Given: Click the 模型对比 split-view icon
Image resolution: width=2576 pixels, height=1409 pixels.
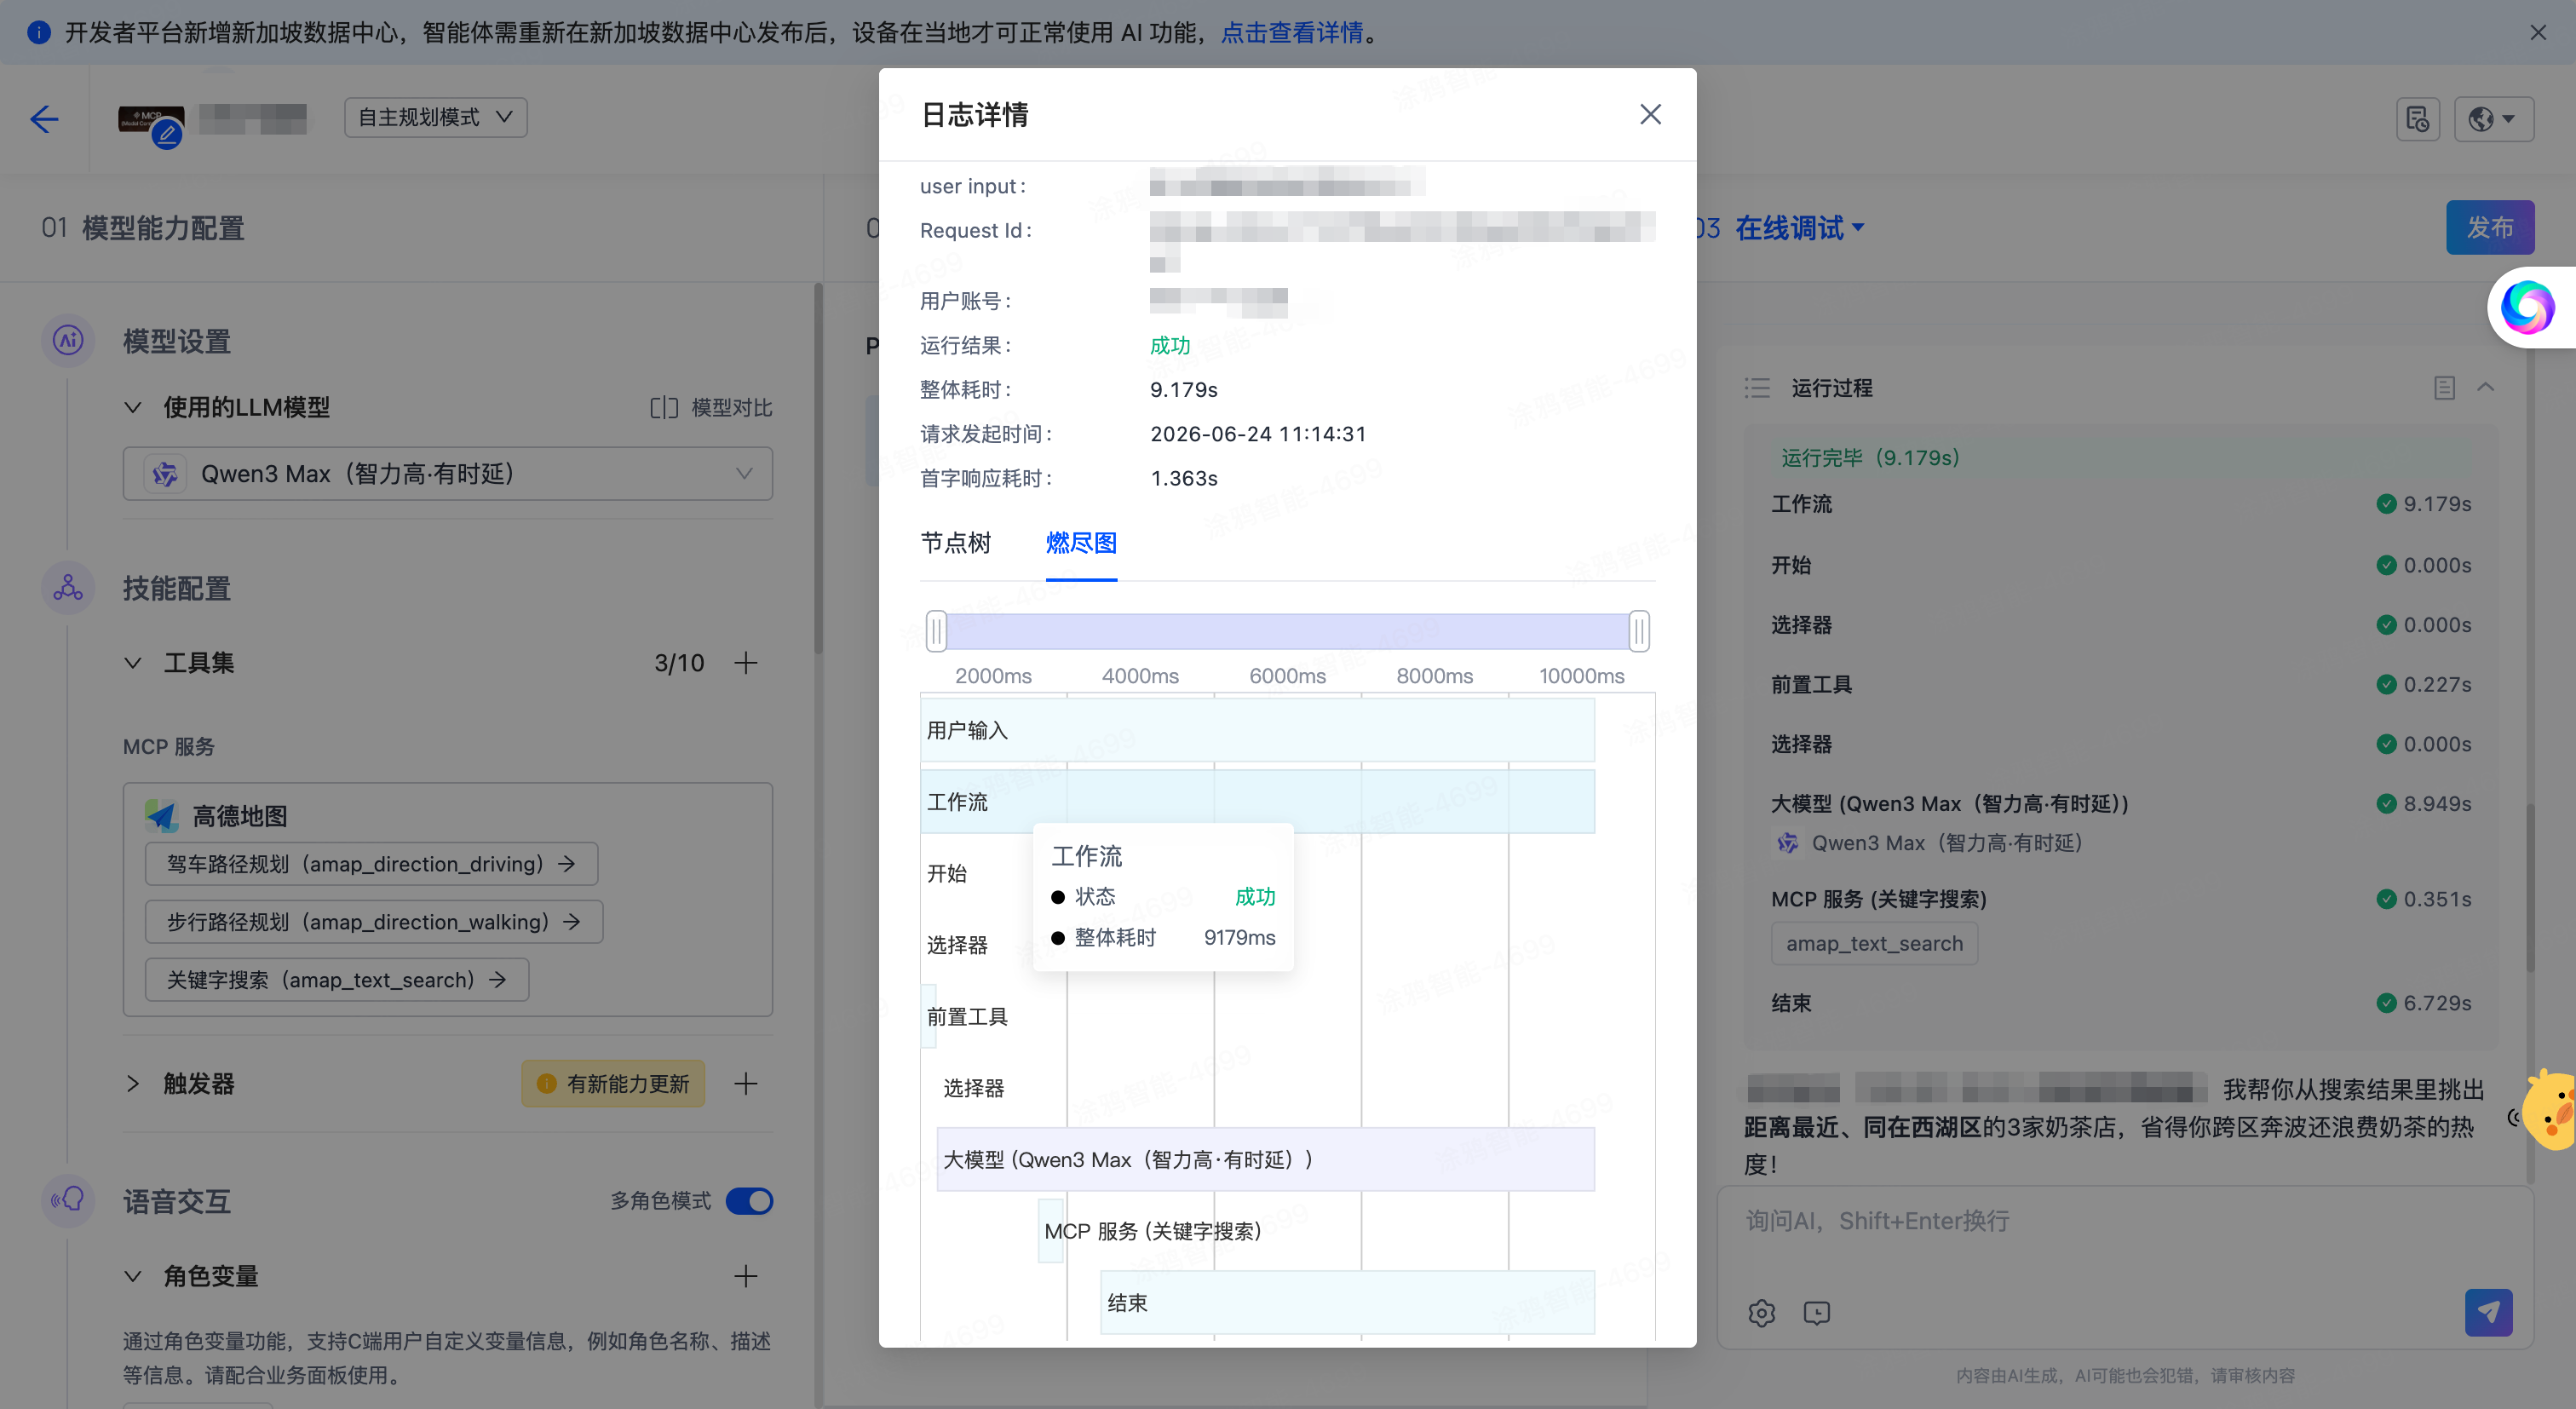Looking at the screenshot, I should point(663,407).
